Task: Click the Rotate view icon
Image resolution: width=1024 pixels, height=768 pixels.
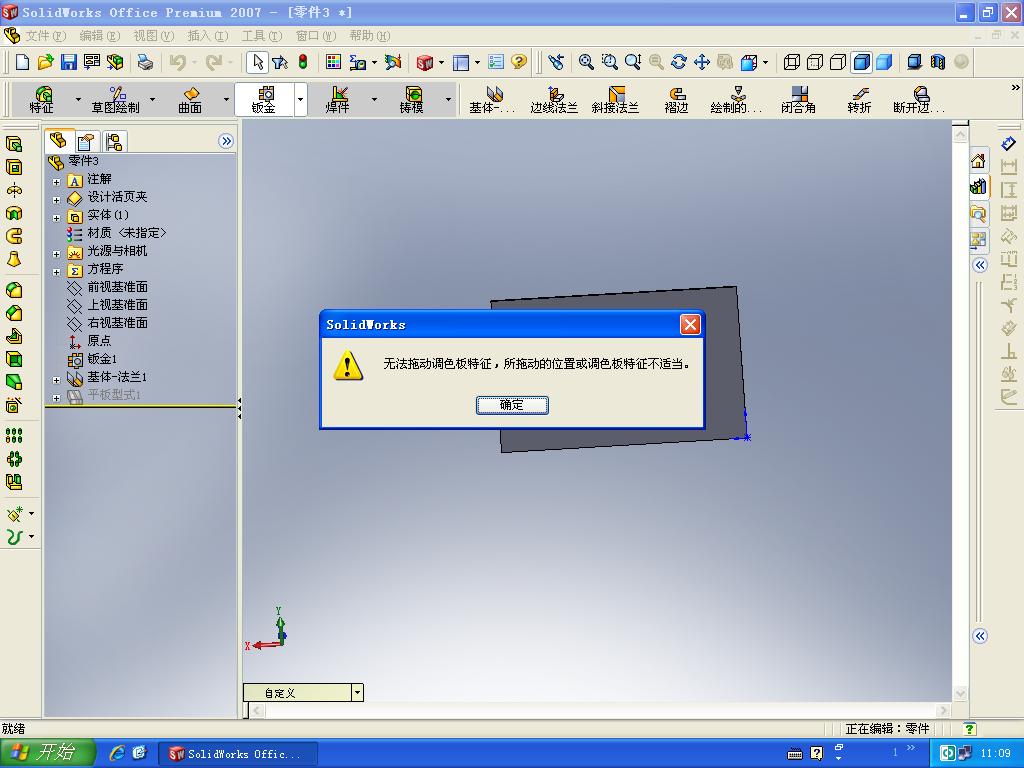Action: pos(679,62)
